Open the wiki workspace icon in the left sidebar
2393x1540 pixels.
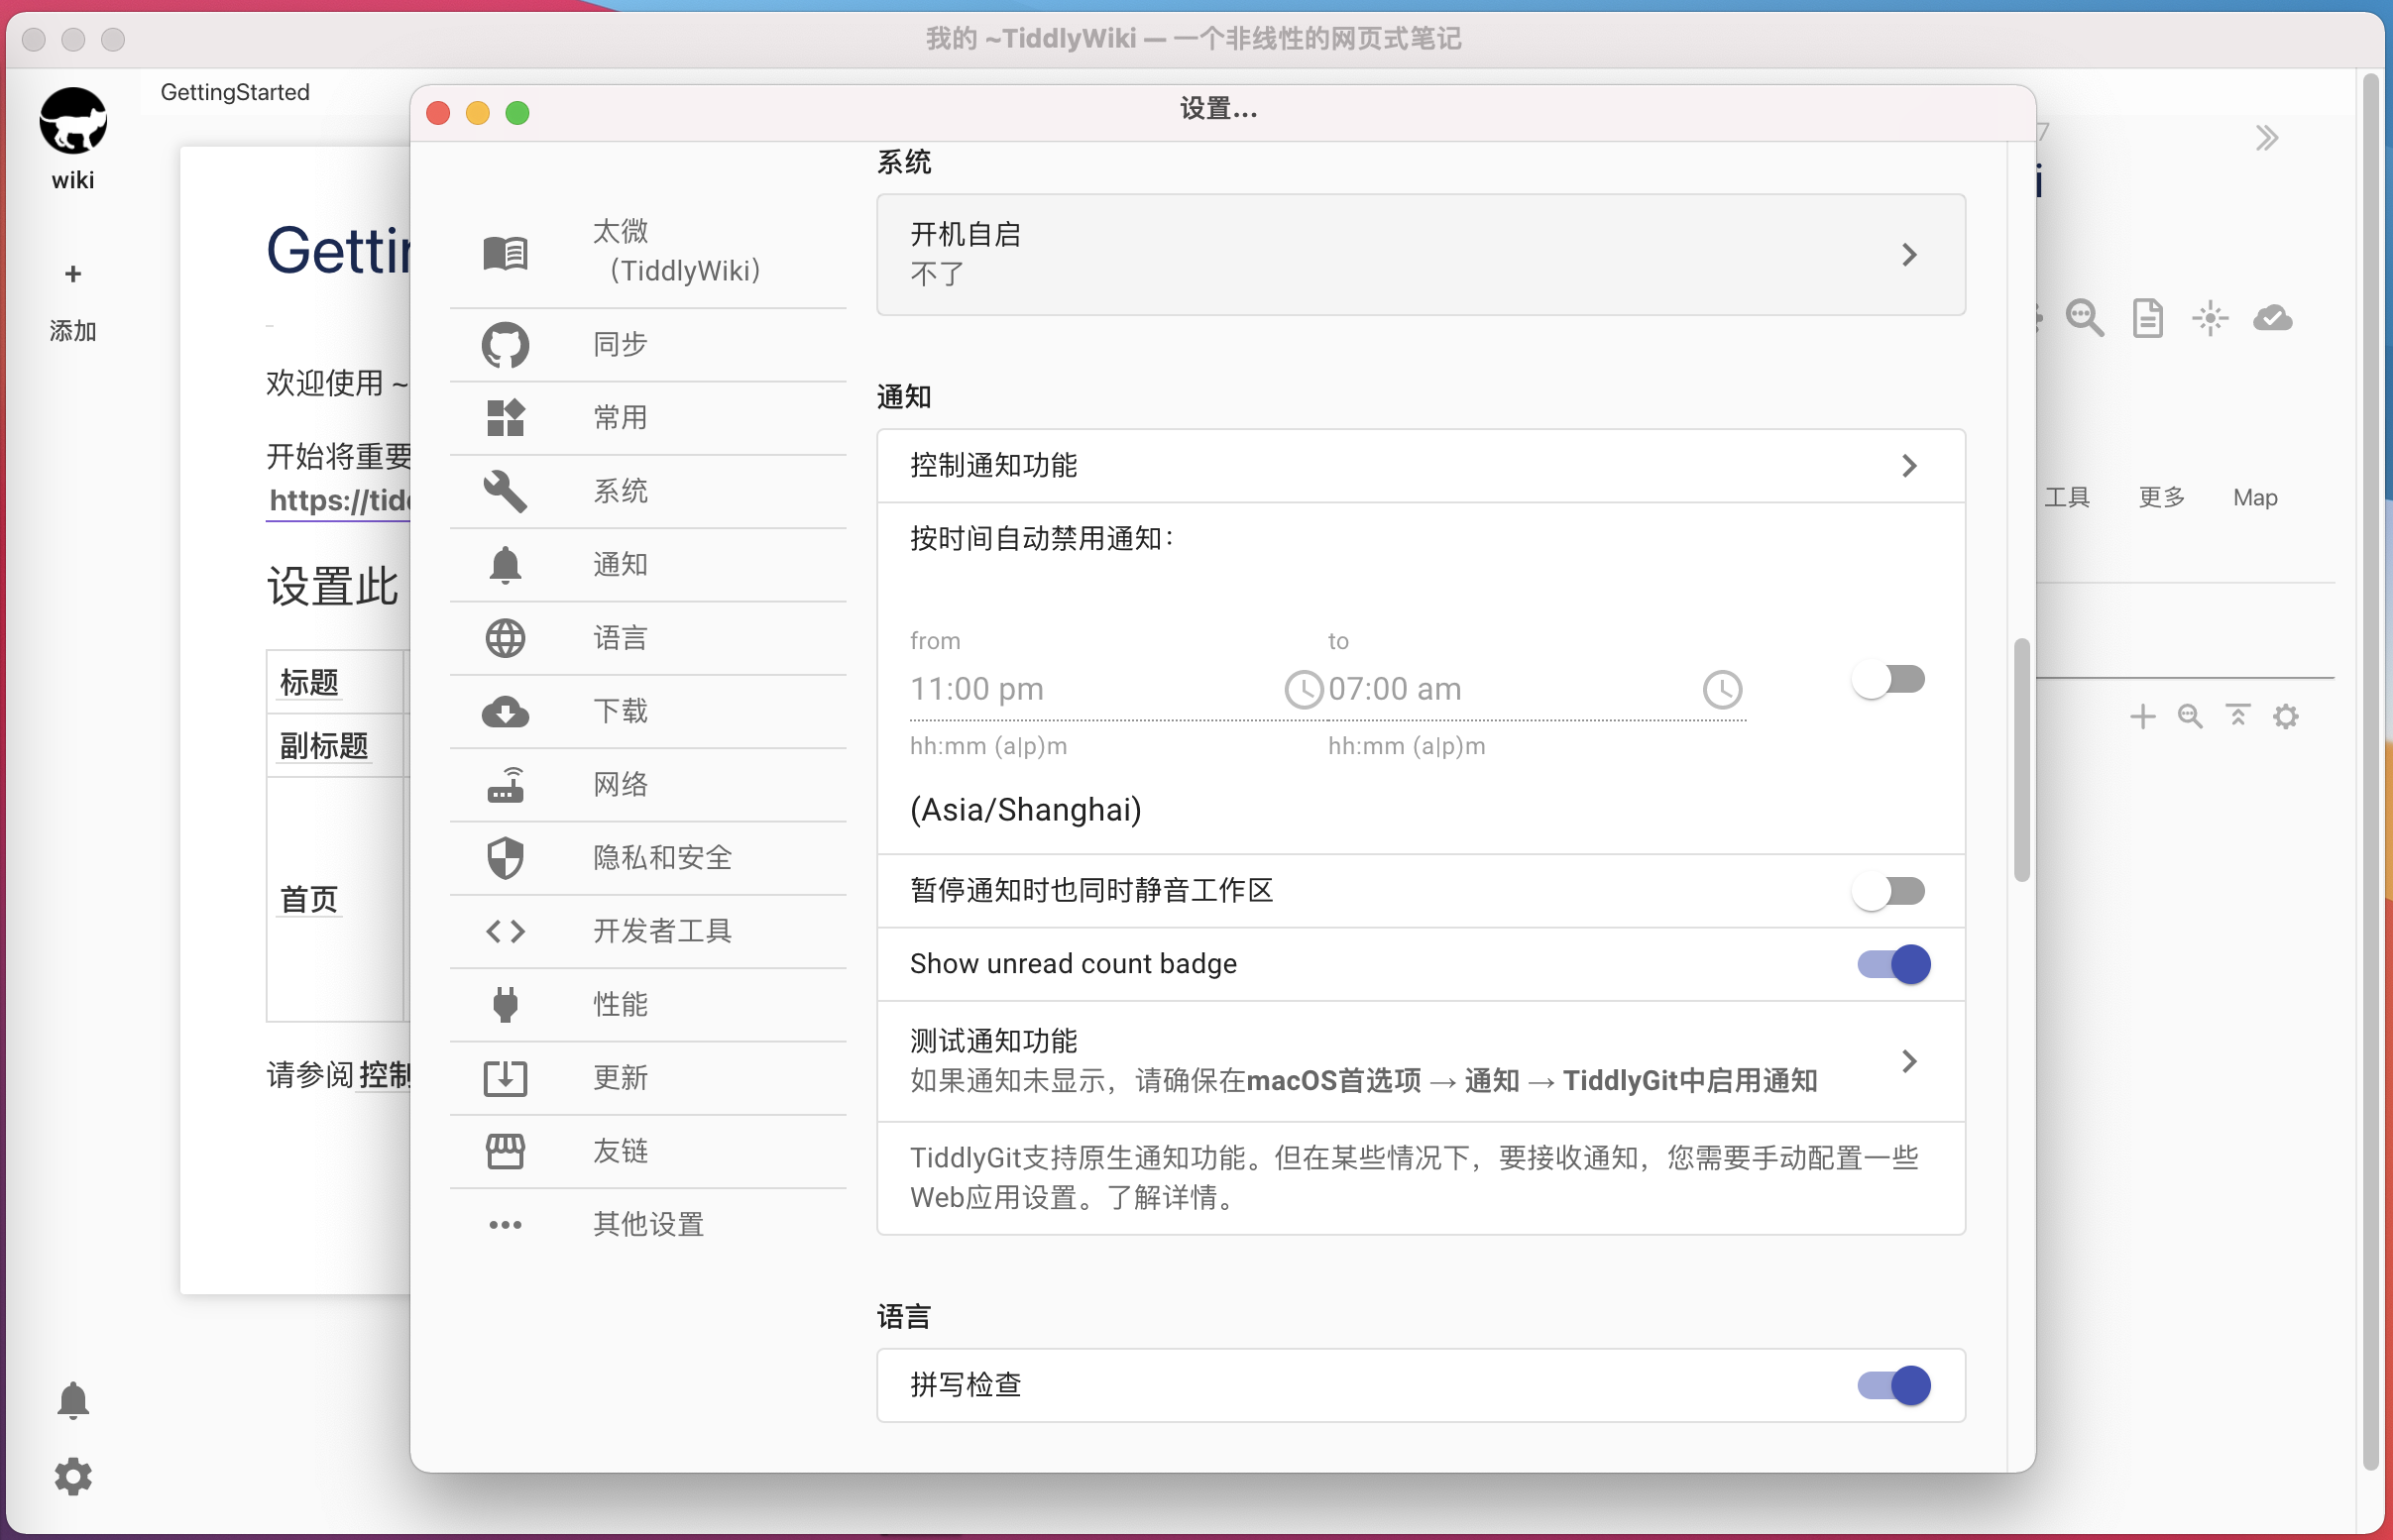pos(73,120)
